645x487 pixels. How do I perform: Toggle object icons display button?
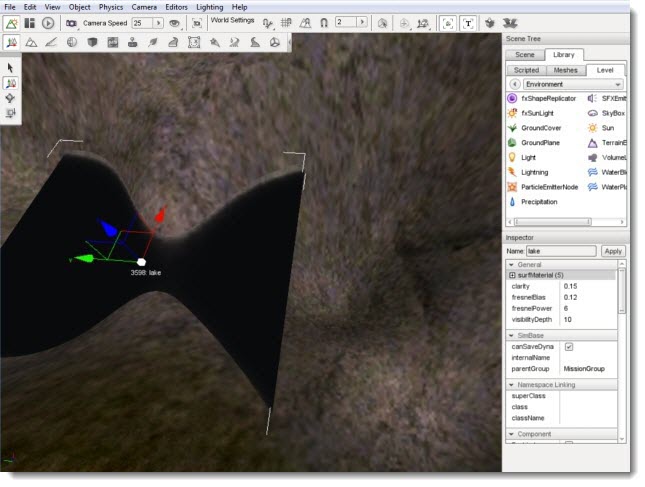(x=448, y=23)
